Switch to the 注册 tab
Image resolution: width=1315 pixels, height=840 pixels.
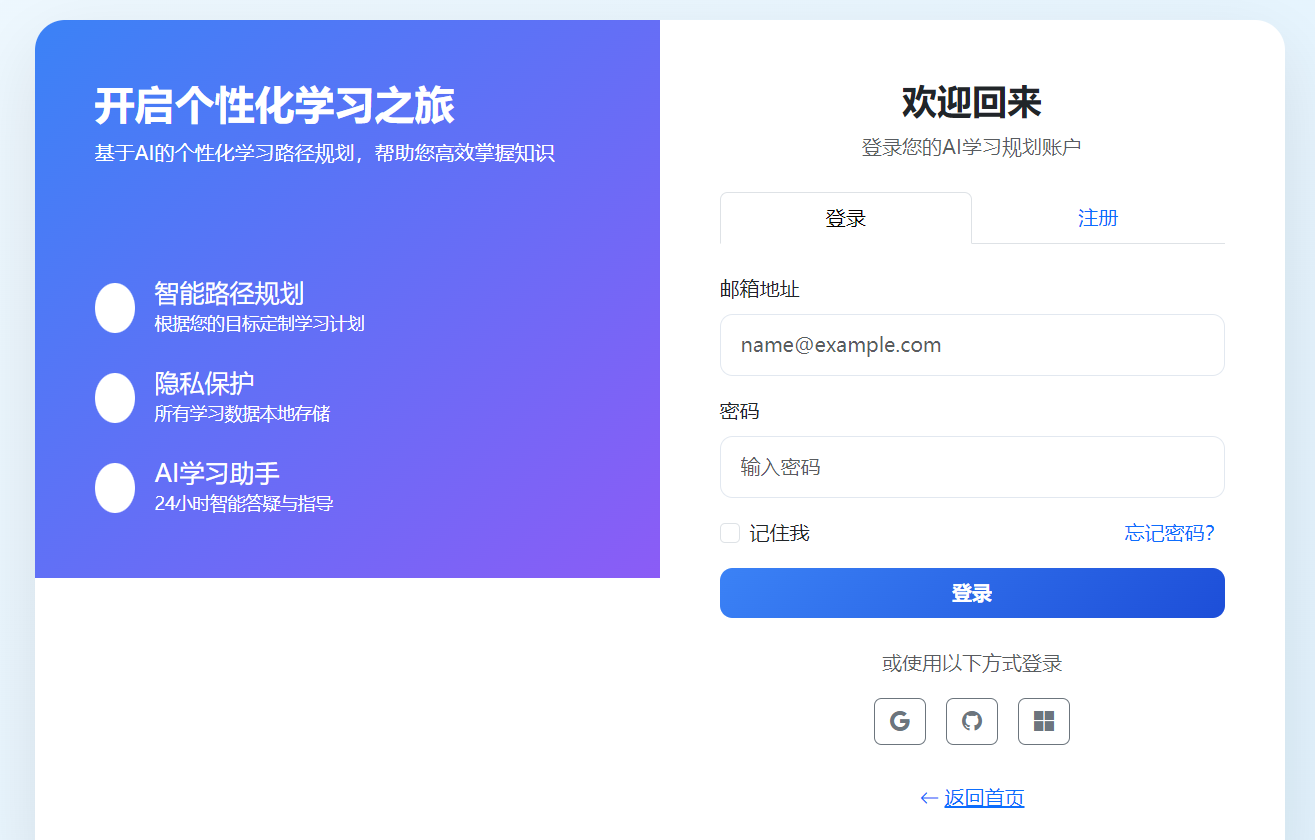tap(1097, 218)
